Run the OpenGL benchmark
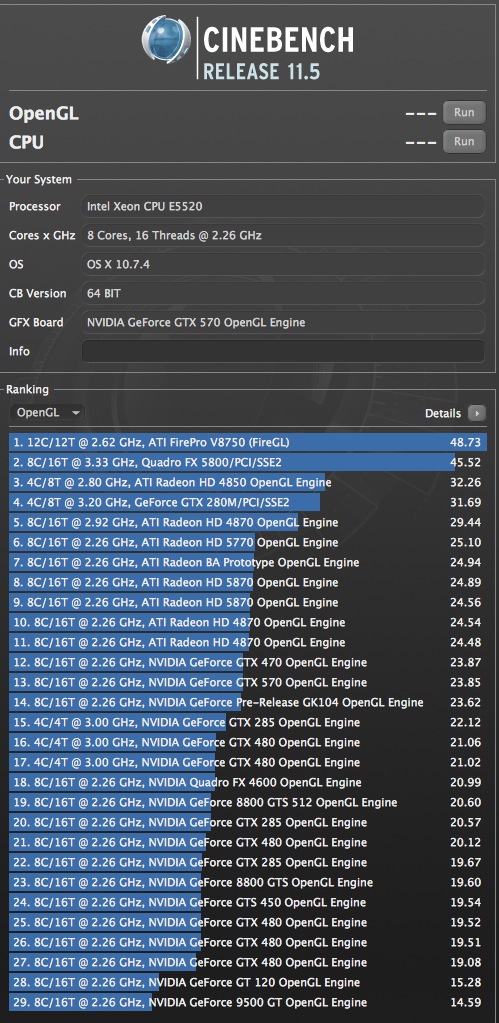 (x=464, y=112)
